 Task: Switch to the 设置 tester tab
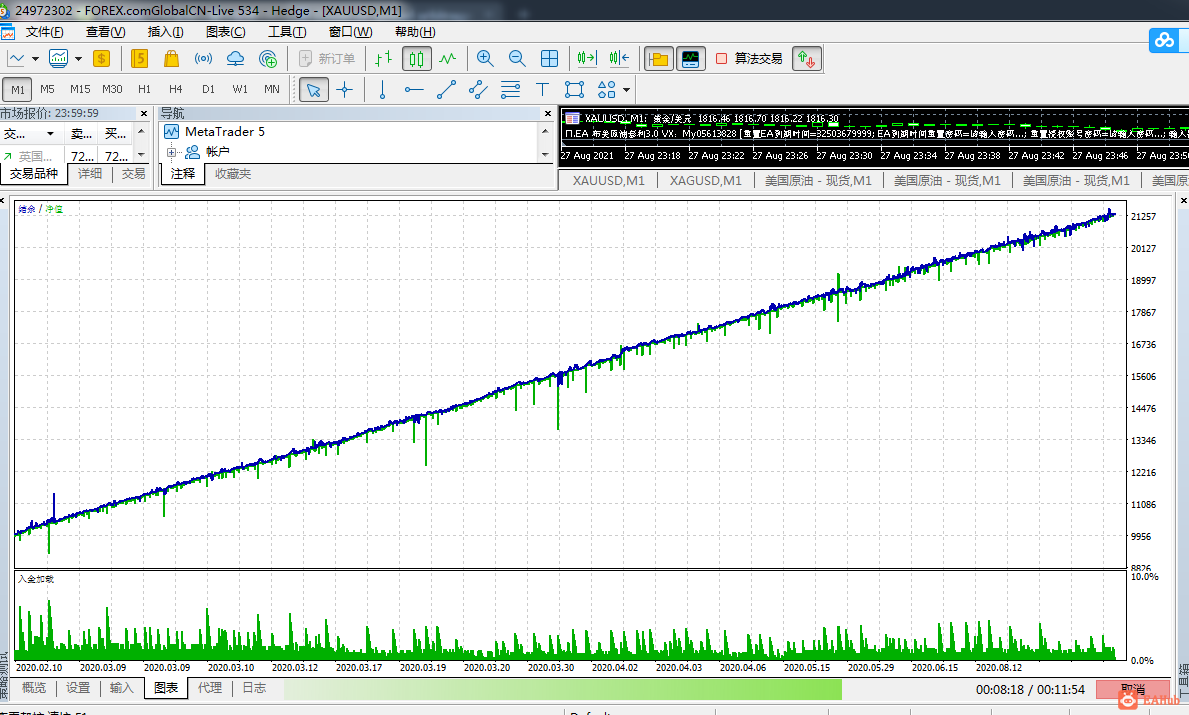click(x=78, y=688)
